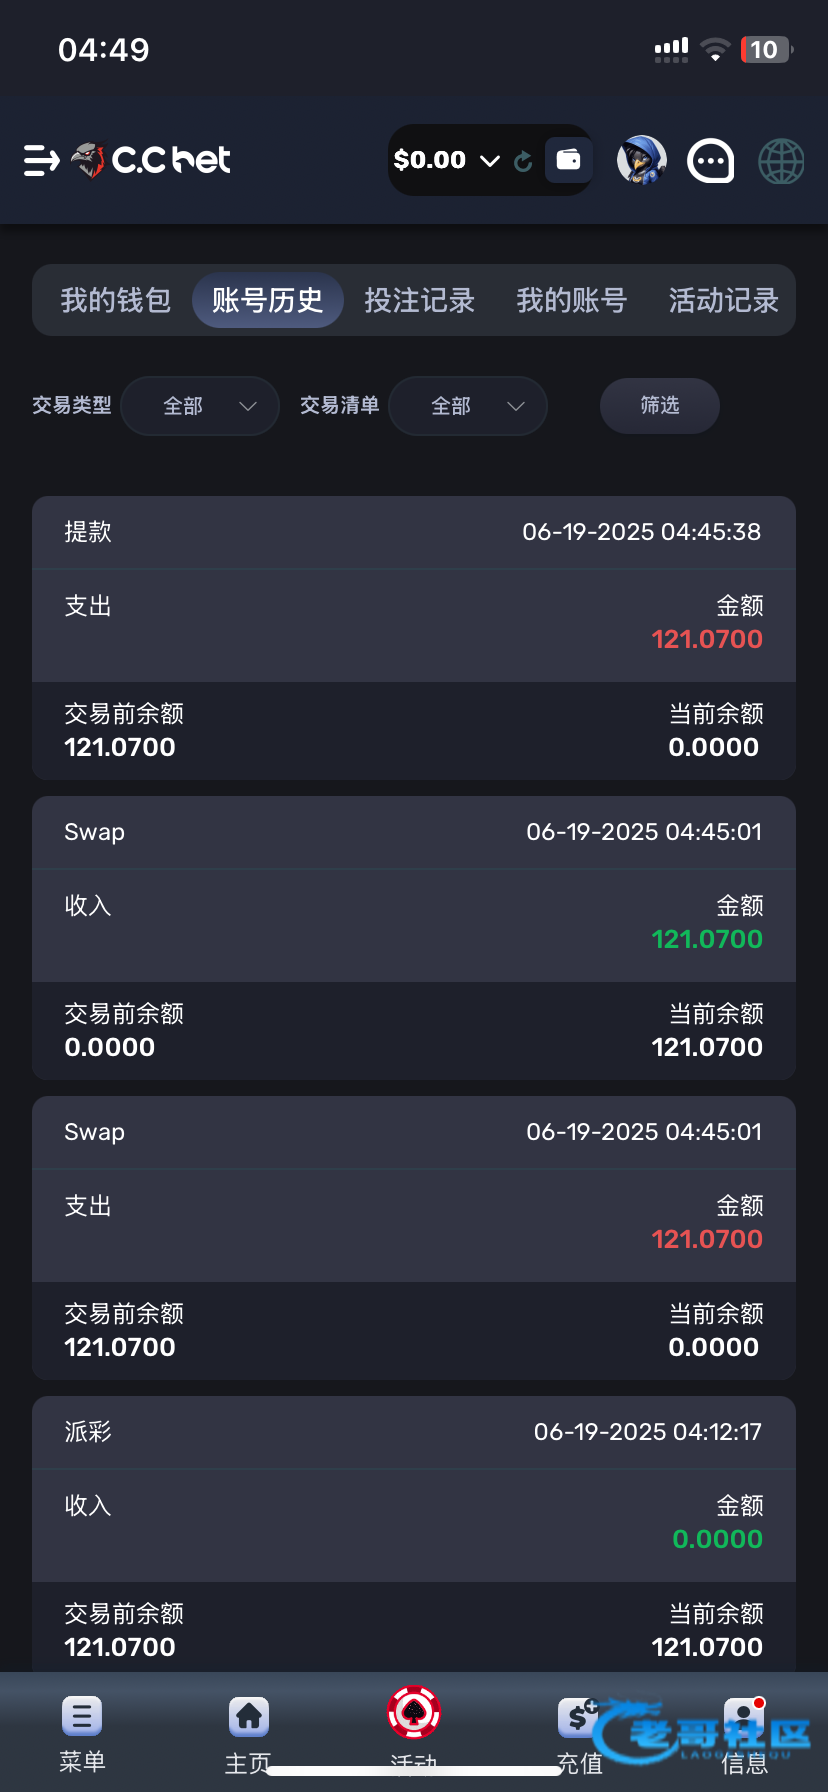828x1792 pixels.
Task: Switch to 我的钱包 tab
Action: 116,300
